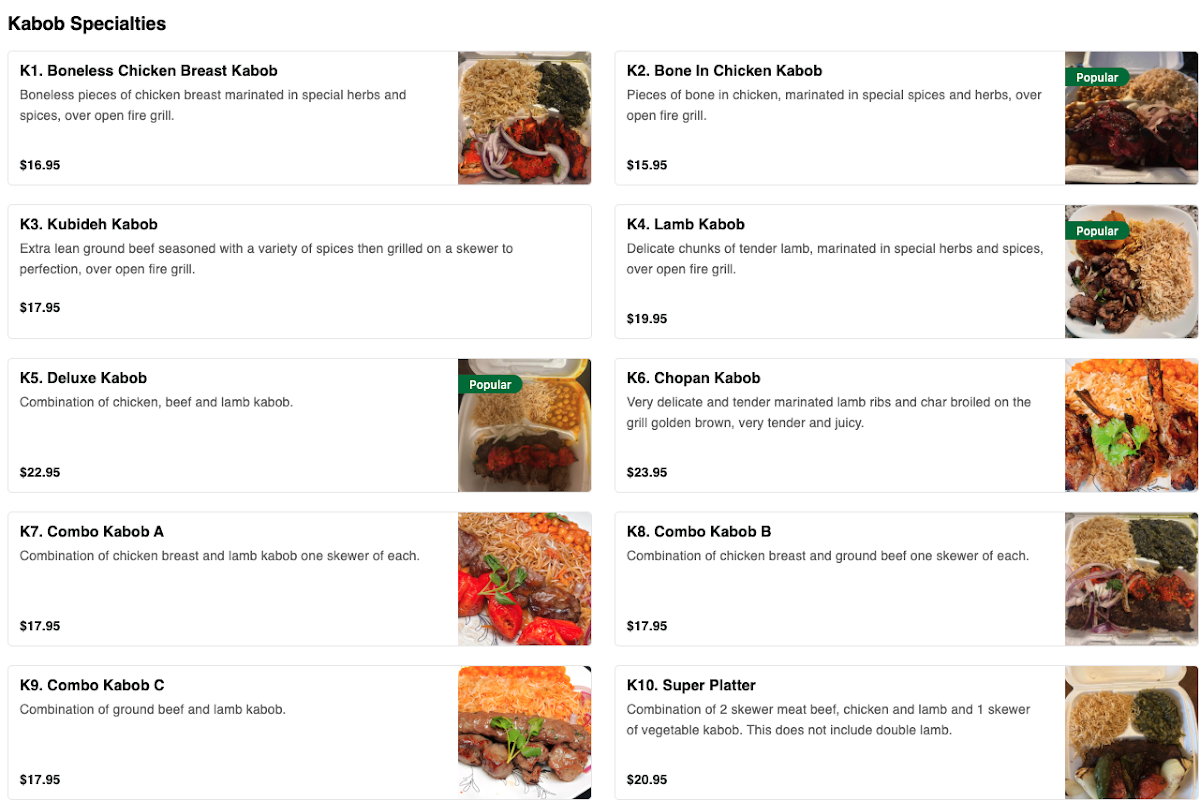Click the K6 Chopan Kabob photo
This screenshot has height=801, width=1200.
point(1131,425)
